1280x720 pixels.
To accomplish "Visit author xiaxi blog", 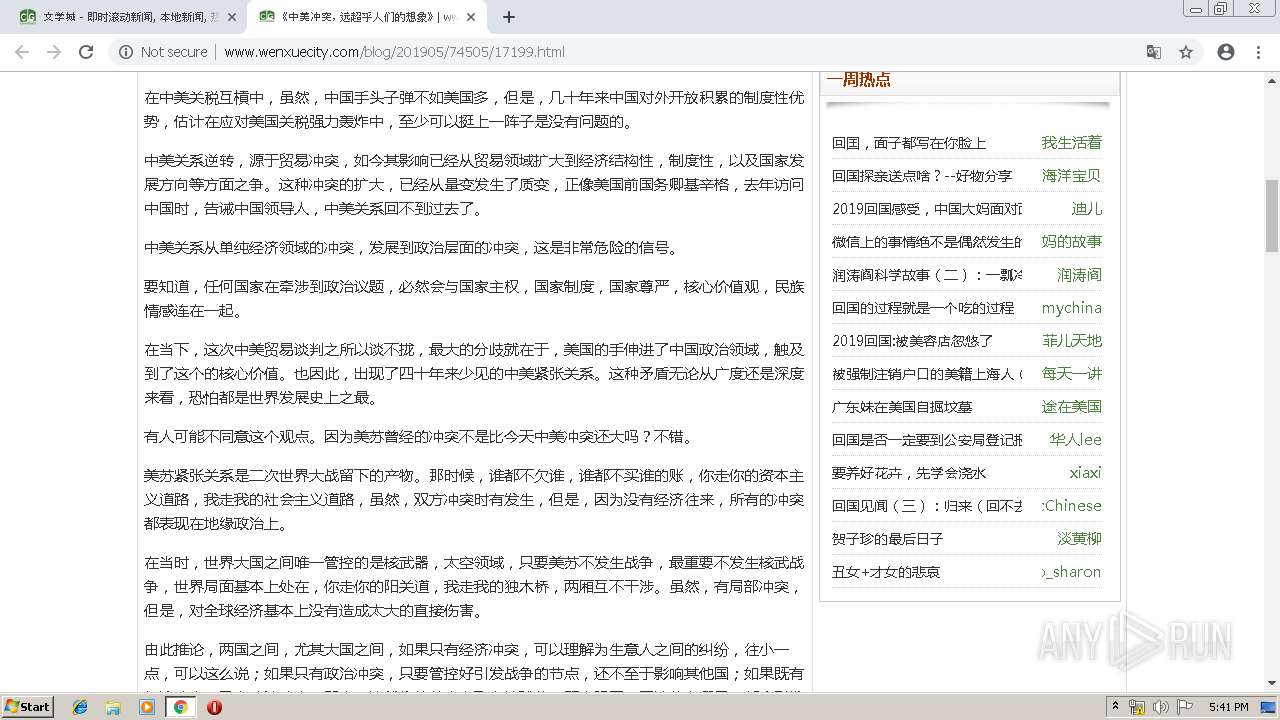I will (x=1085, y=473).
